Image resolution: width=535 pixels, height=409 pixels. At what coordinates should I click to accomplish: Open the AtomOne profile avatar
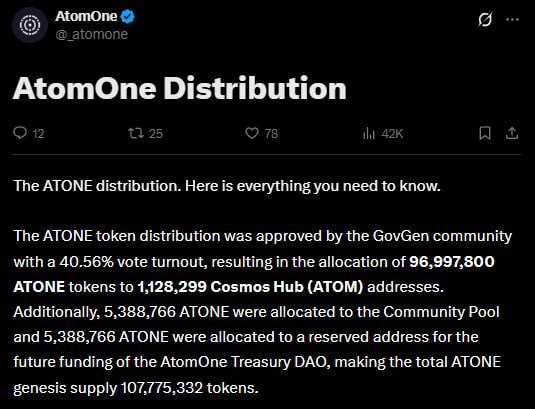(30, 25)
